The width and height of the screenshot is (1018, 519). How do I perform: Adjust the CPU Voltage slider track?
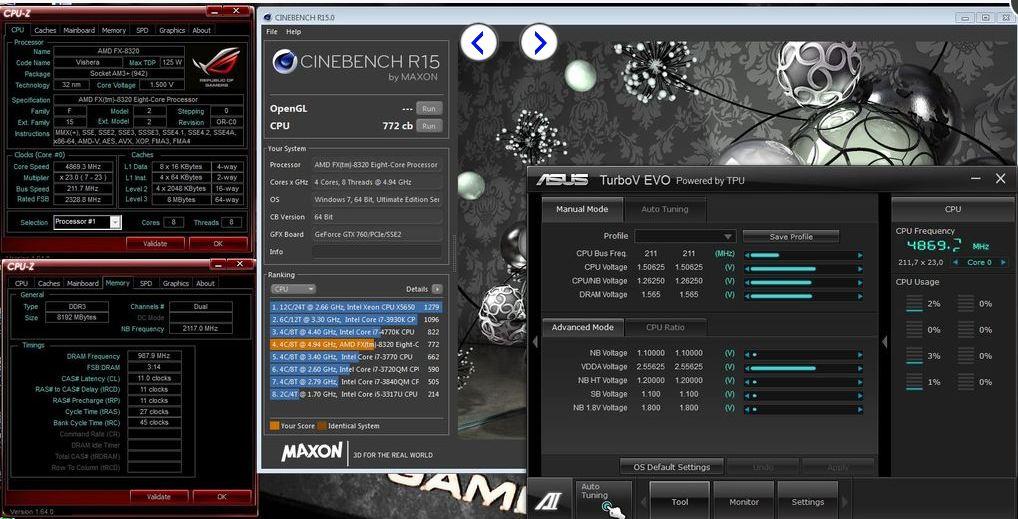tap(803, 268)
